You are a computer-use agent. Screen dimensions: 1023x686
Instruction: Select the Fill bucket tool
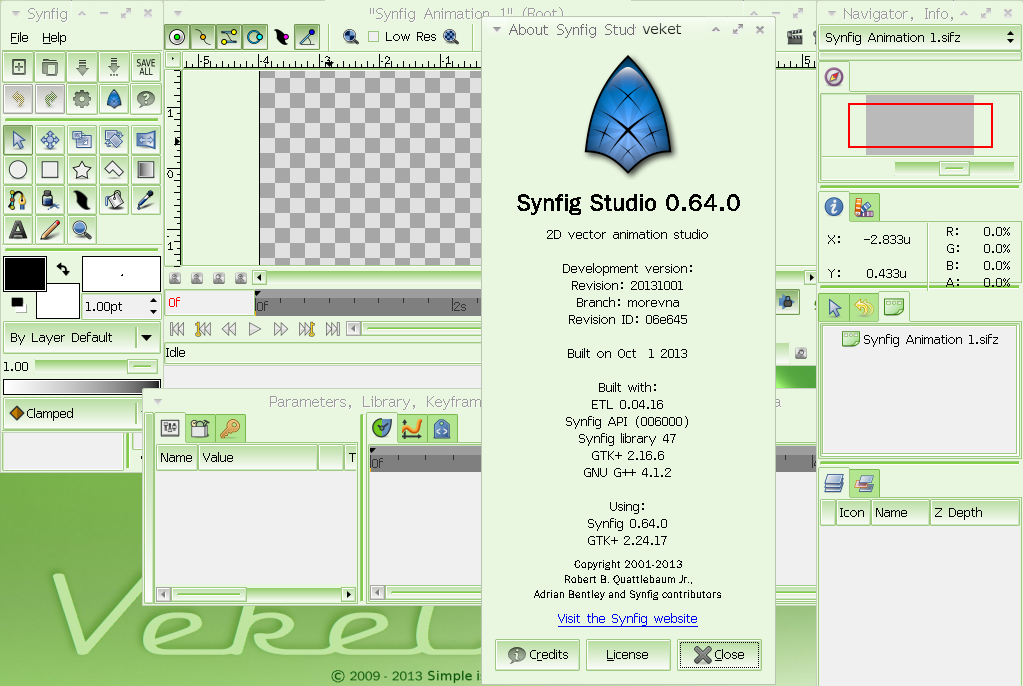tap(114, 200)
